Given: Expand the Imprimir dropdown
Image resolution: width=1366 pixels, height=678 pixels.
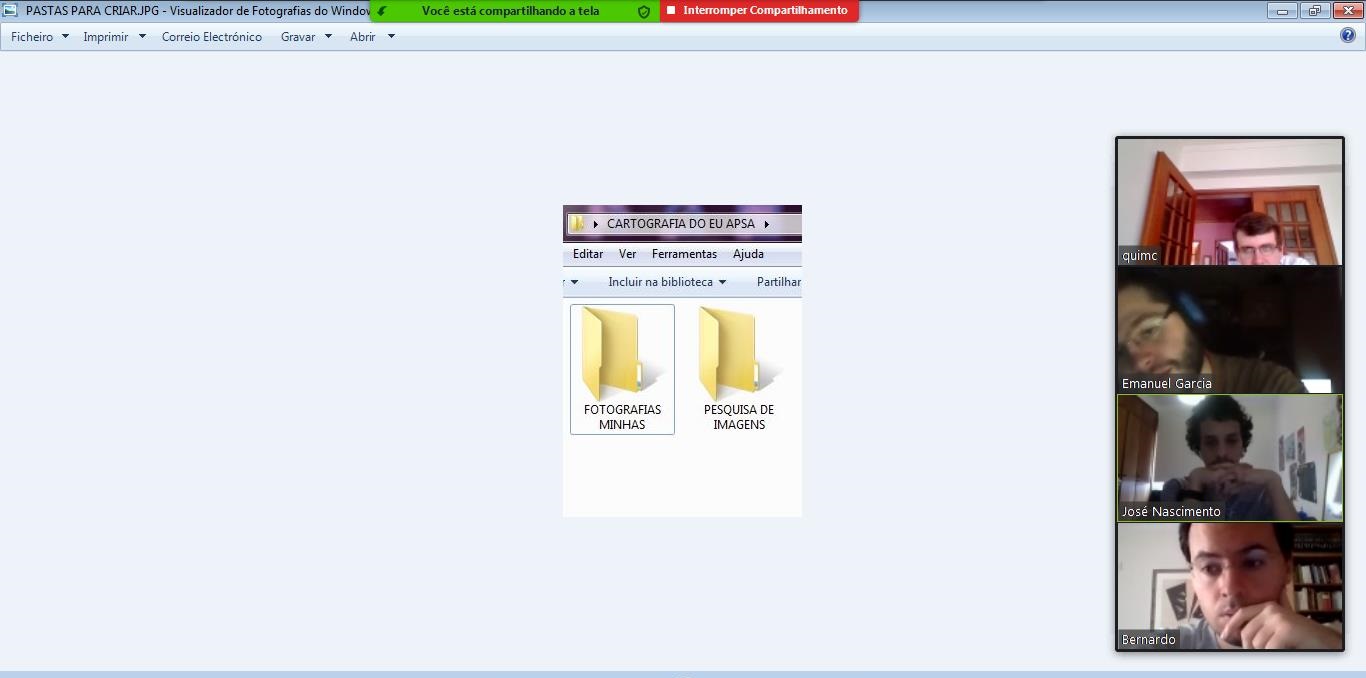Looking at the screenshot, I should (x=114, y=37).
